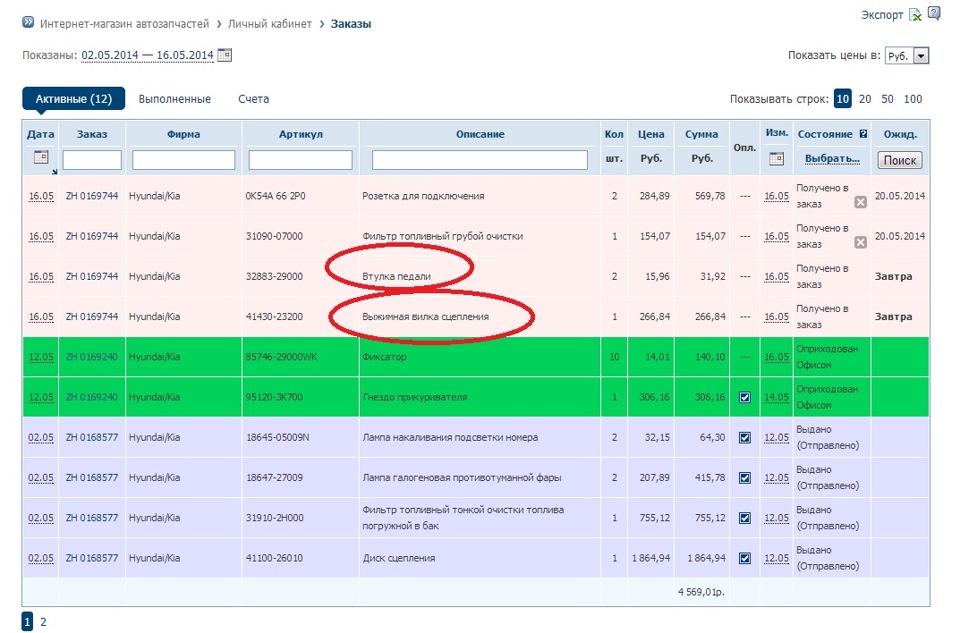This screenshot has width=960, height=633.
Task: Cancel the Фильтр топливный грубой очистки item
Action: (860, 242)
